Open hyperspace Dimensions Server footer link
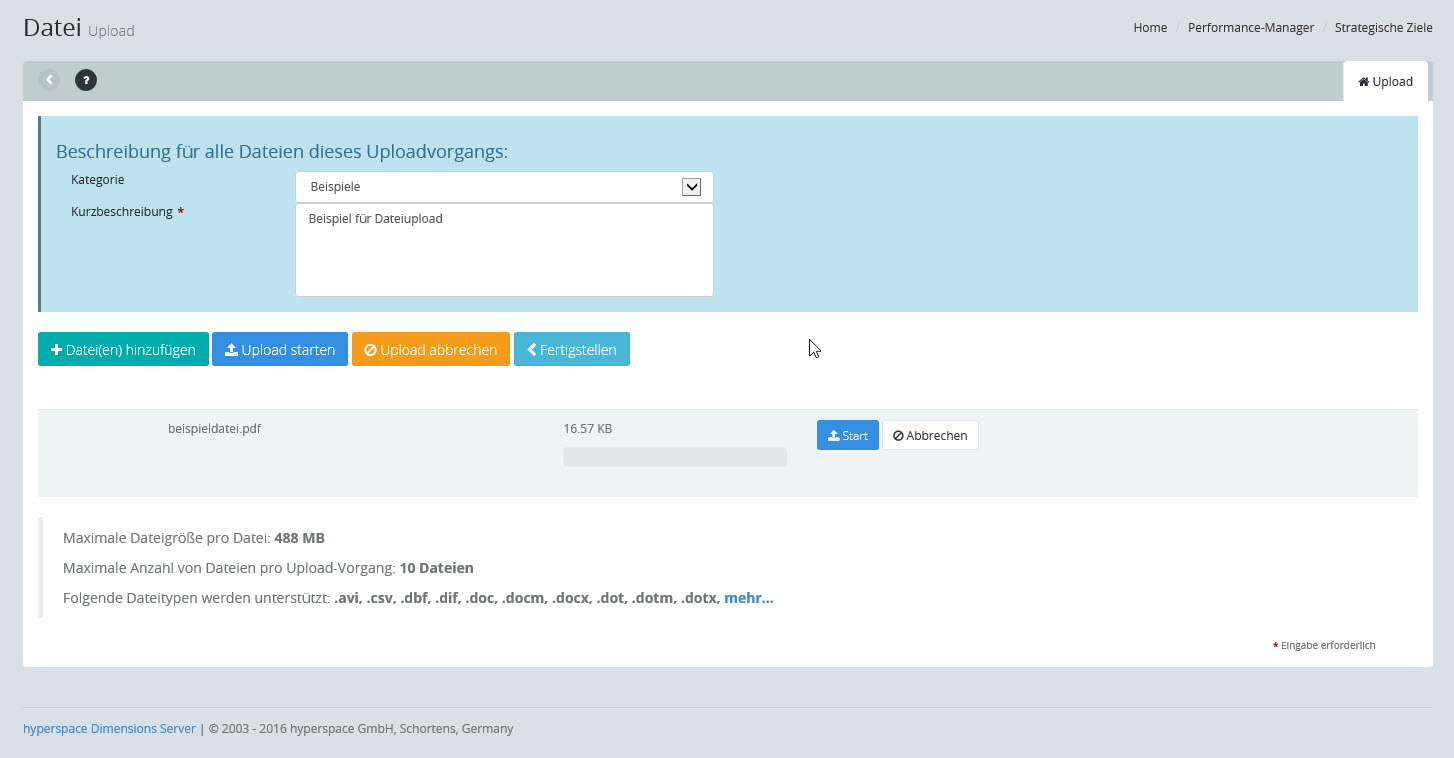1454x758 pixels. (x=109, y=728)
